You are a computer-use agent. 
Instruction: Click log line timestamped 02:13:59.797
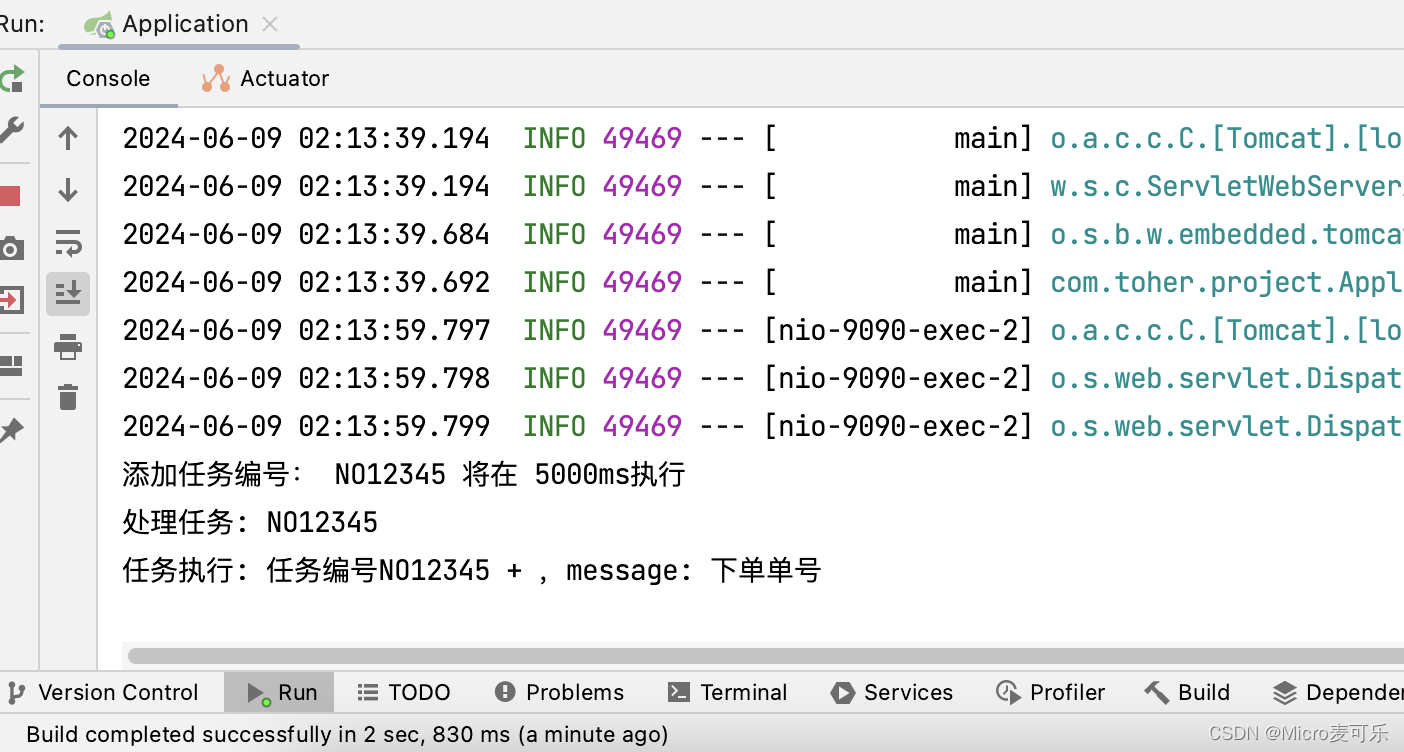pos(762,330)
